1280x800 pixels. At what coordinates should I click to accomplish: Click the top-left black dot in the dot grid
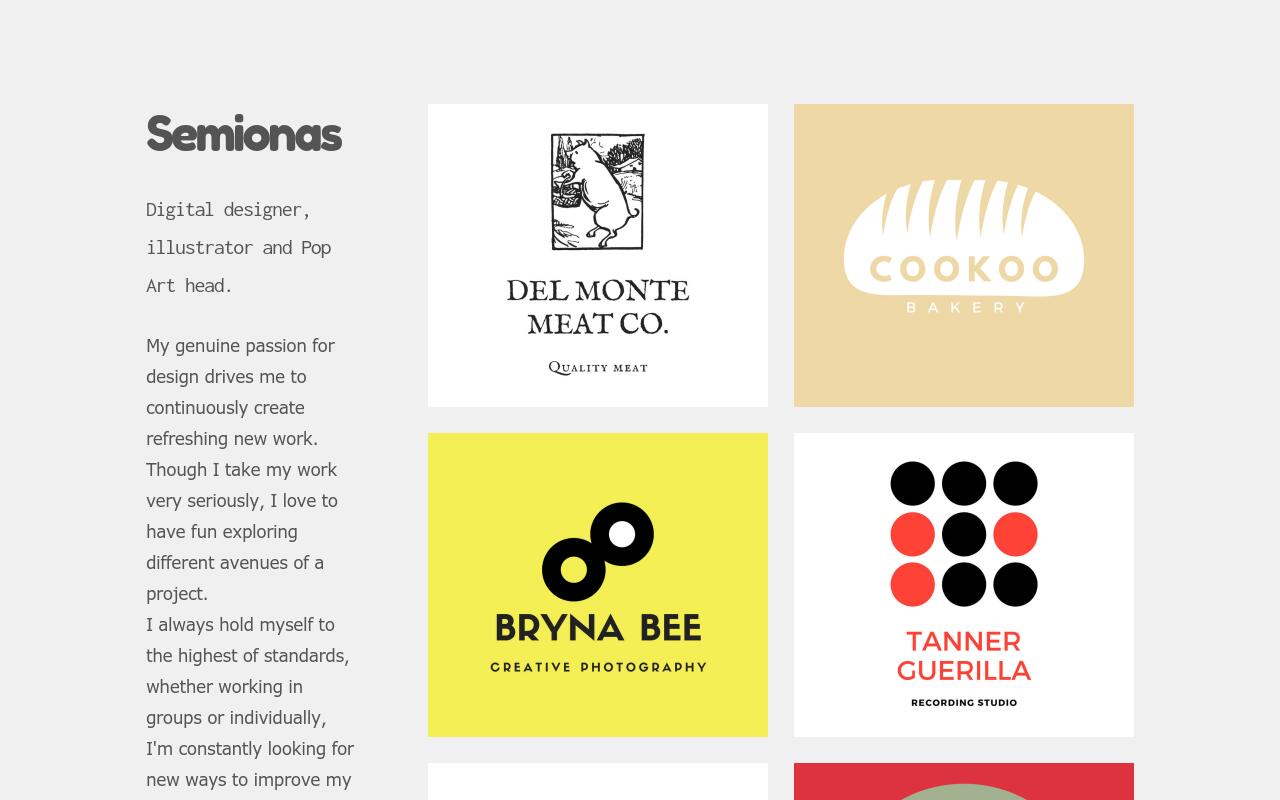click(912, 483)
